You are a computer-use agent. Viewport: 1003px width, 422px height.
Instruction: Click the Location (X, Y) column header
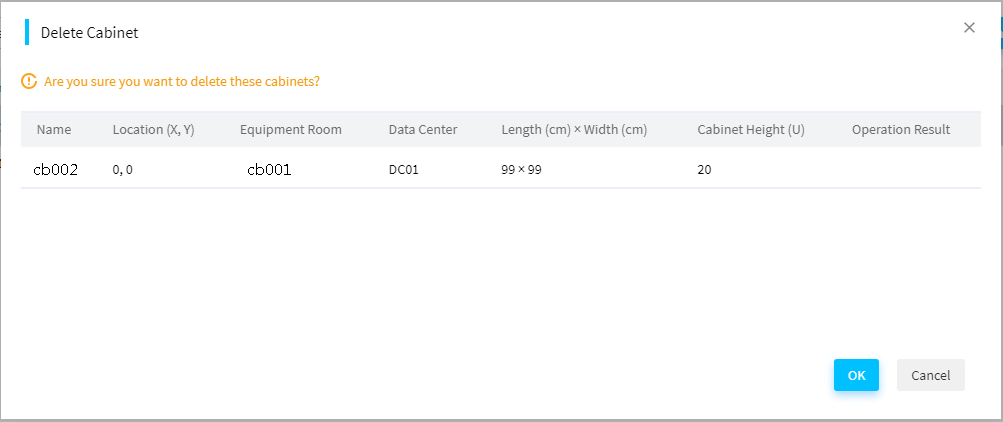click(x=154, y=130)
